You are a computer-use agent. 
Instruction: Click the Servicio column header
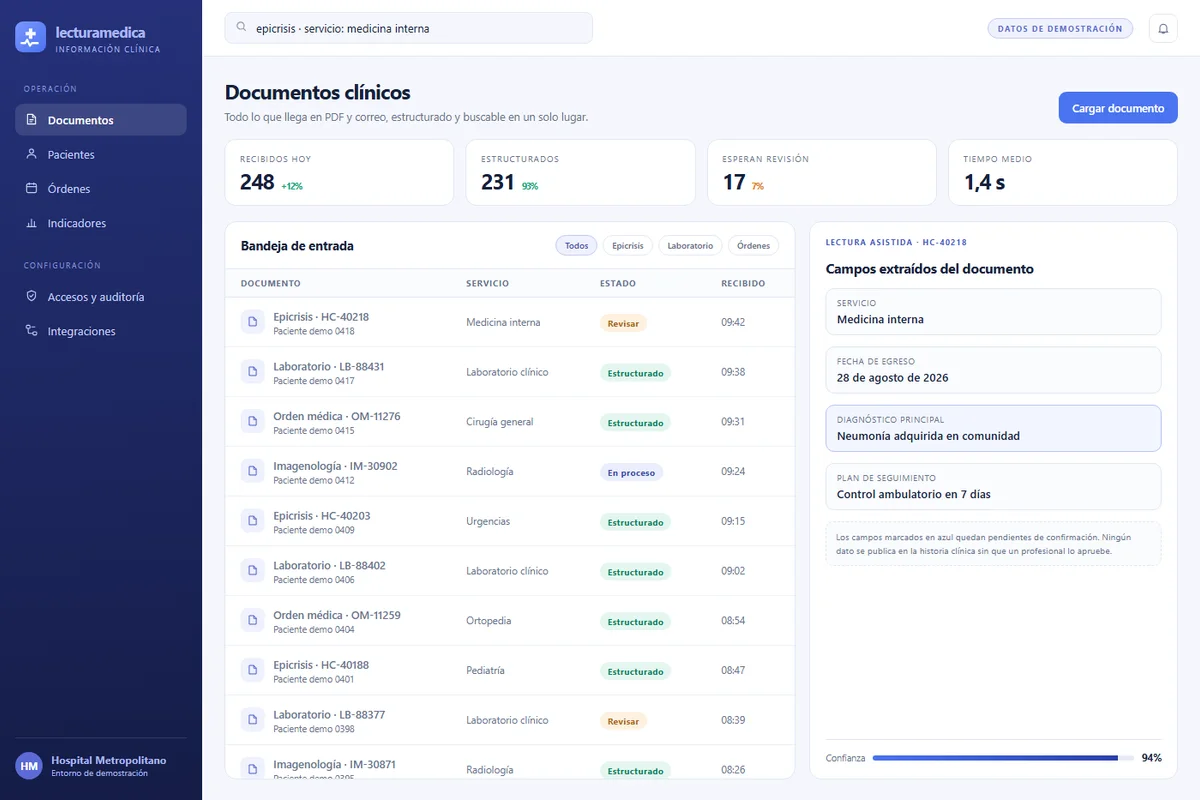[488, 283]
